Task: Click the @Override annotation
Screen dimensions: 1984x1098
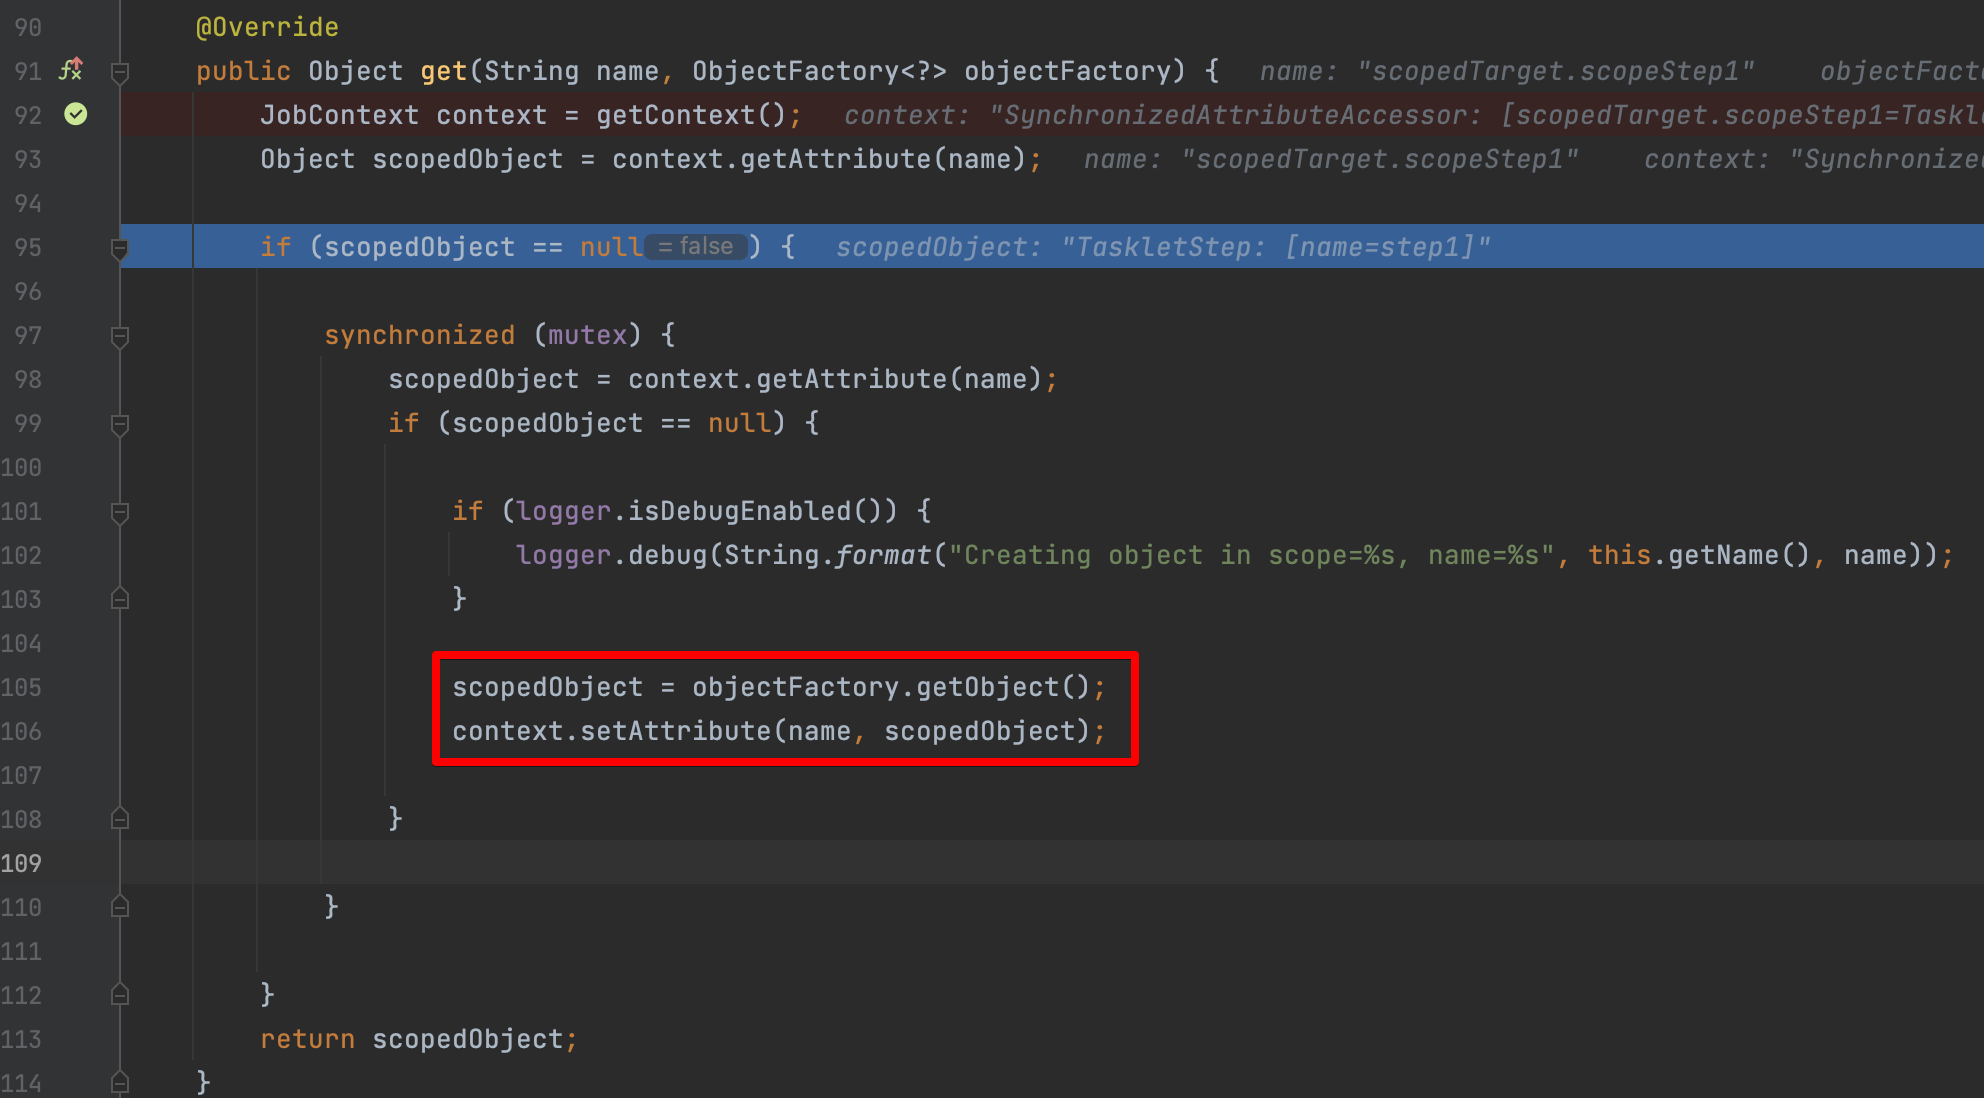Action: (267, 27)
